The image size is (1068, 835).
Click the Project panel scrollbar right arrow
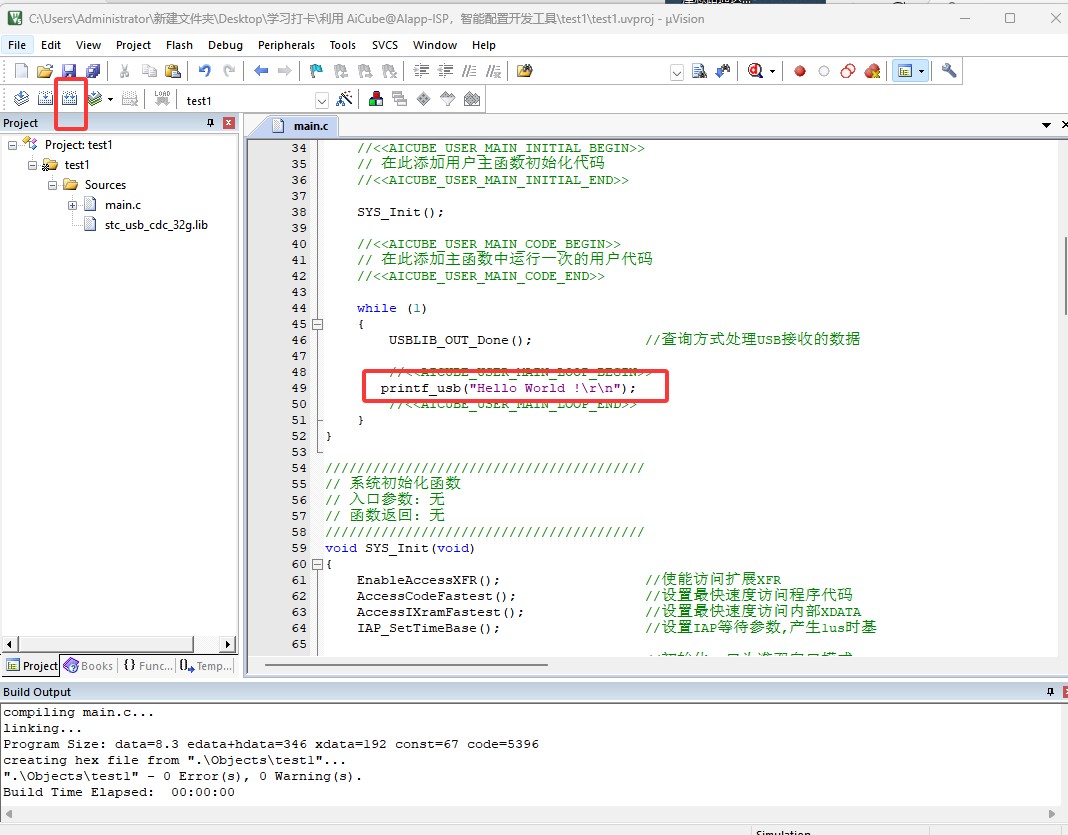(229, 644)
